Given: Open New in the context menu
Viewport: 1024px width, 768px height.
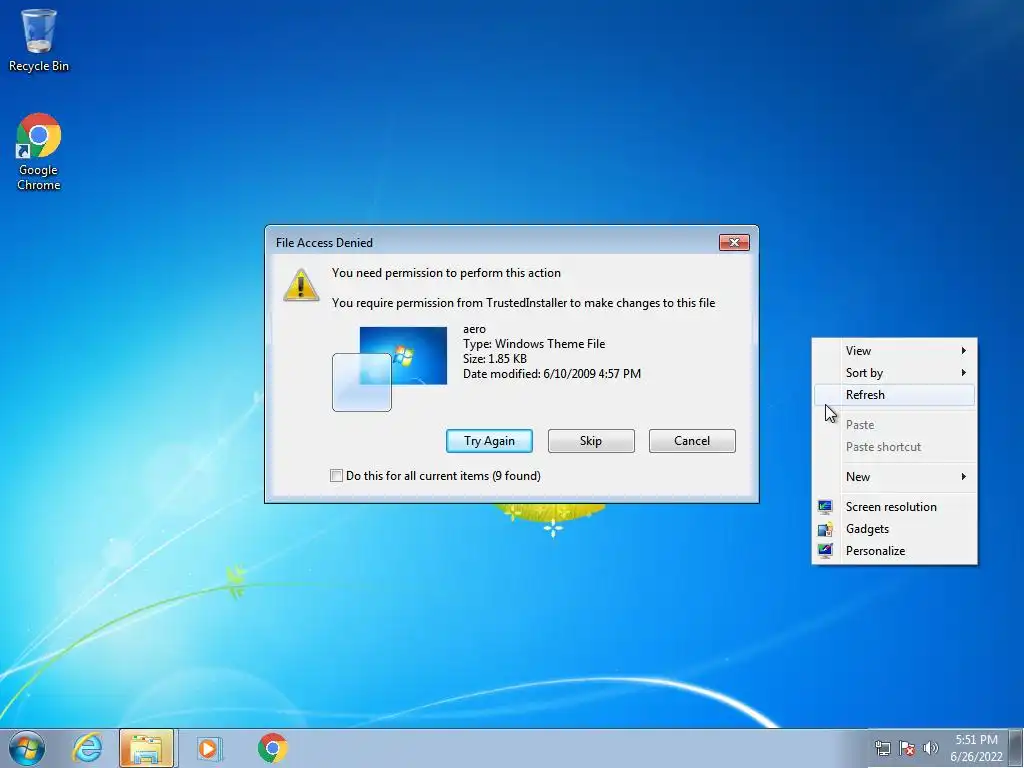Looking at the screenshot, I should 894,477.
